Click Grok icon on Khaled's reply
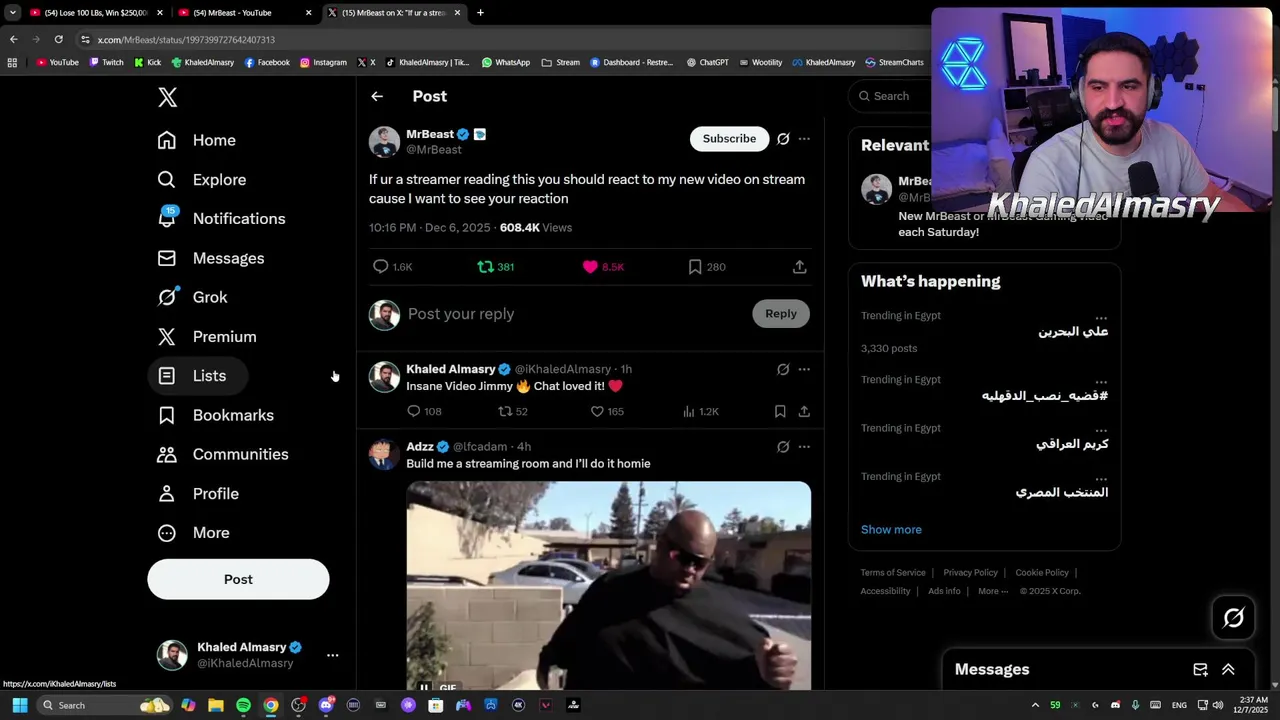This screenshot has width=1280, height=720. [x=783, y=369]
